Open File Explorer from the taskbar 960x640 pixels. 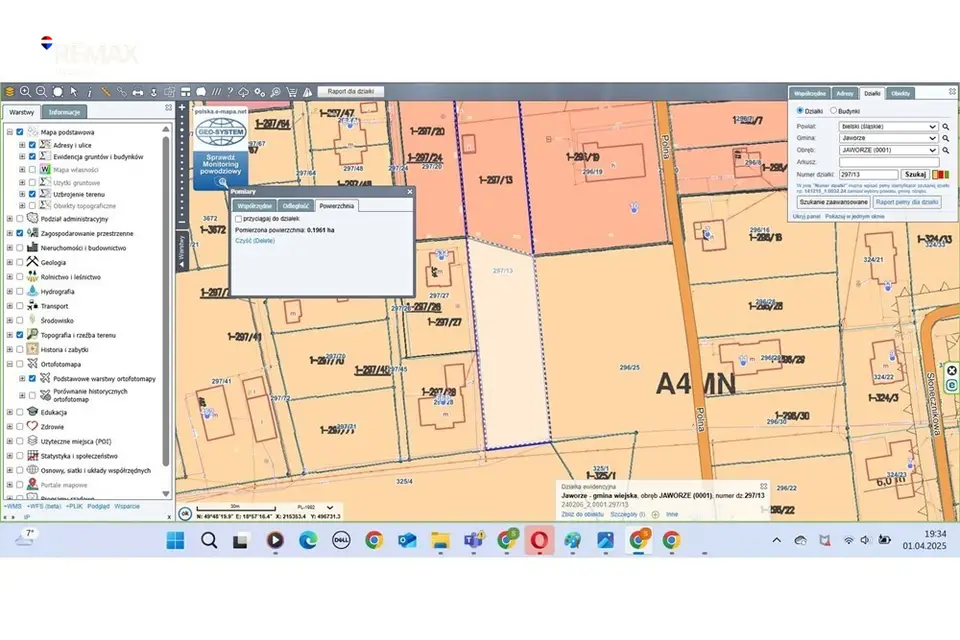coord(440,540)
